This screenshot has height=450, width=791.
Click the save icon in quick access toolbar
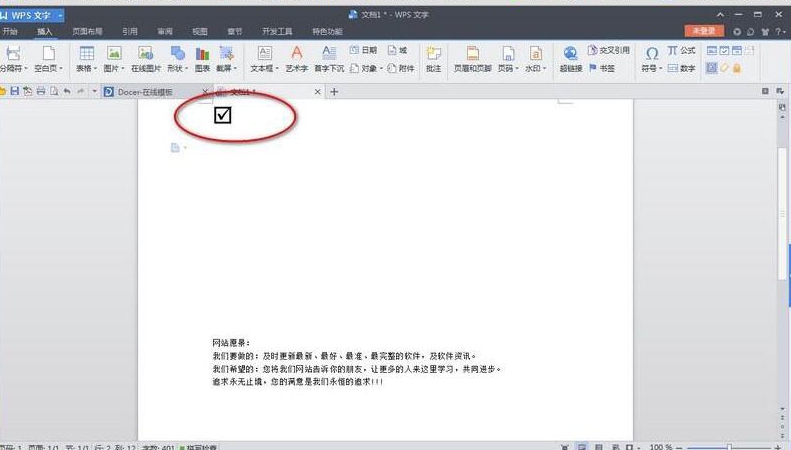point(15,91)
